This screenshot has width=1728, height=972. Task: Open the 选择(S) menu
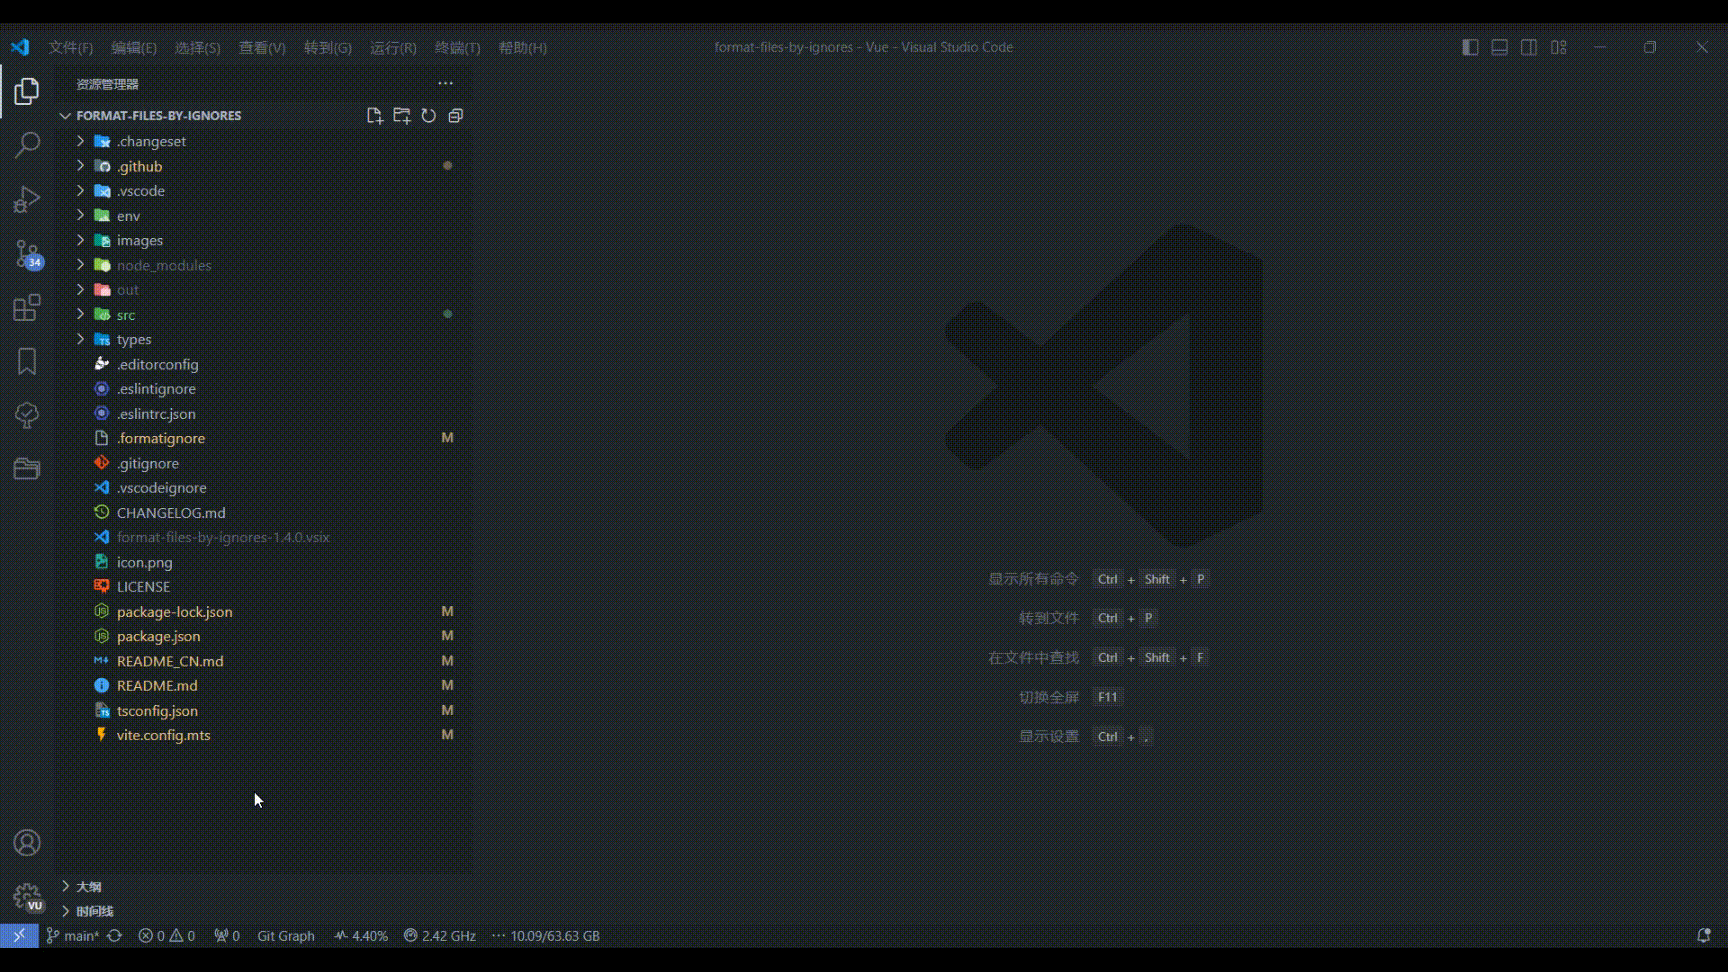click(x=197, y=48)
